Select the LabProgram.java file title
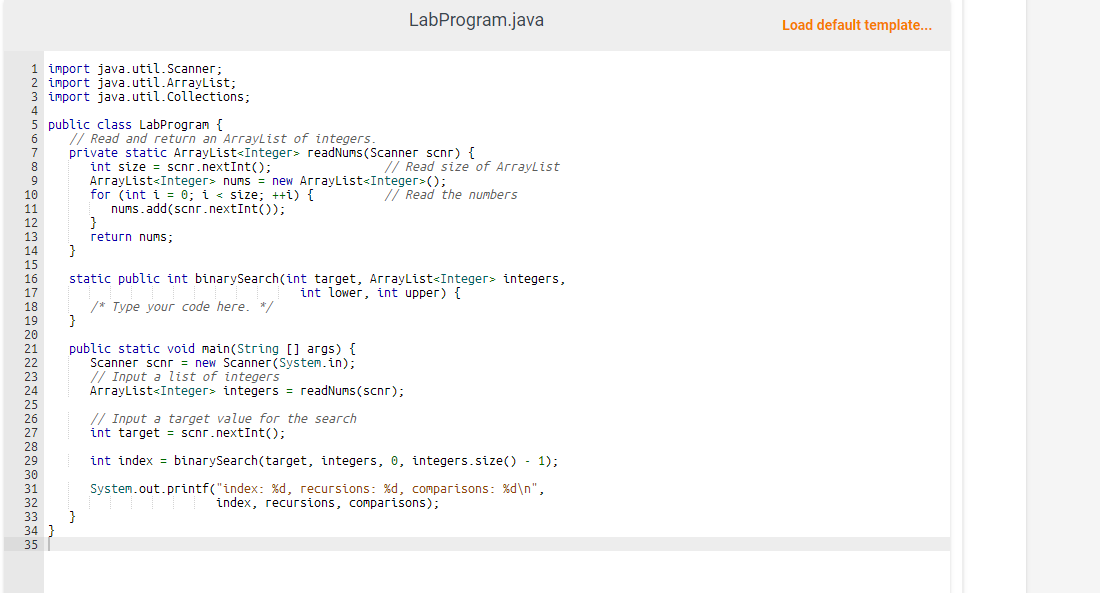1100x593 pixels. (x=476, y=19)
